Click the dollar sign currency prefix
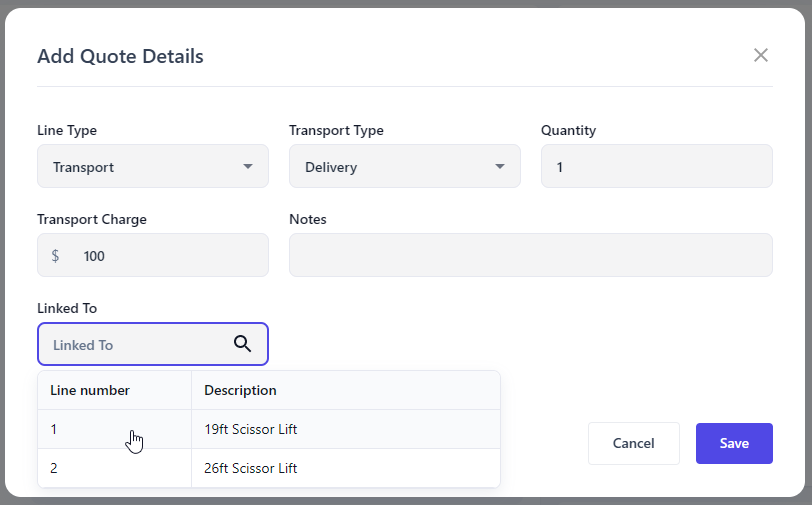The width and height of the screenshot is (812, 505). (56, 256)
